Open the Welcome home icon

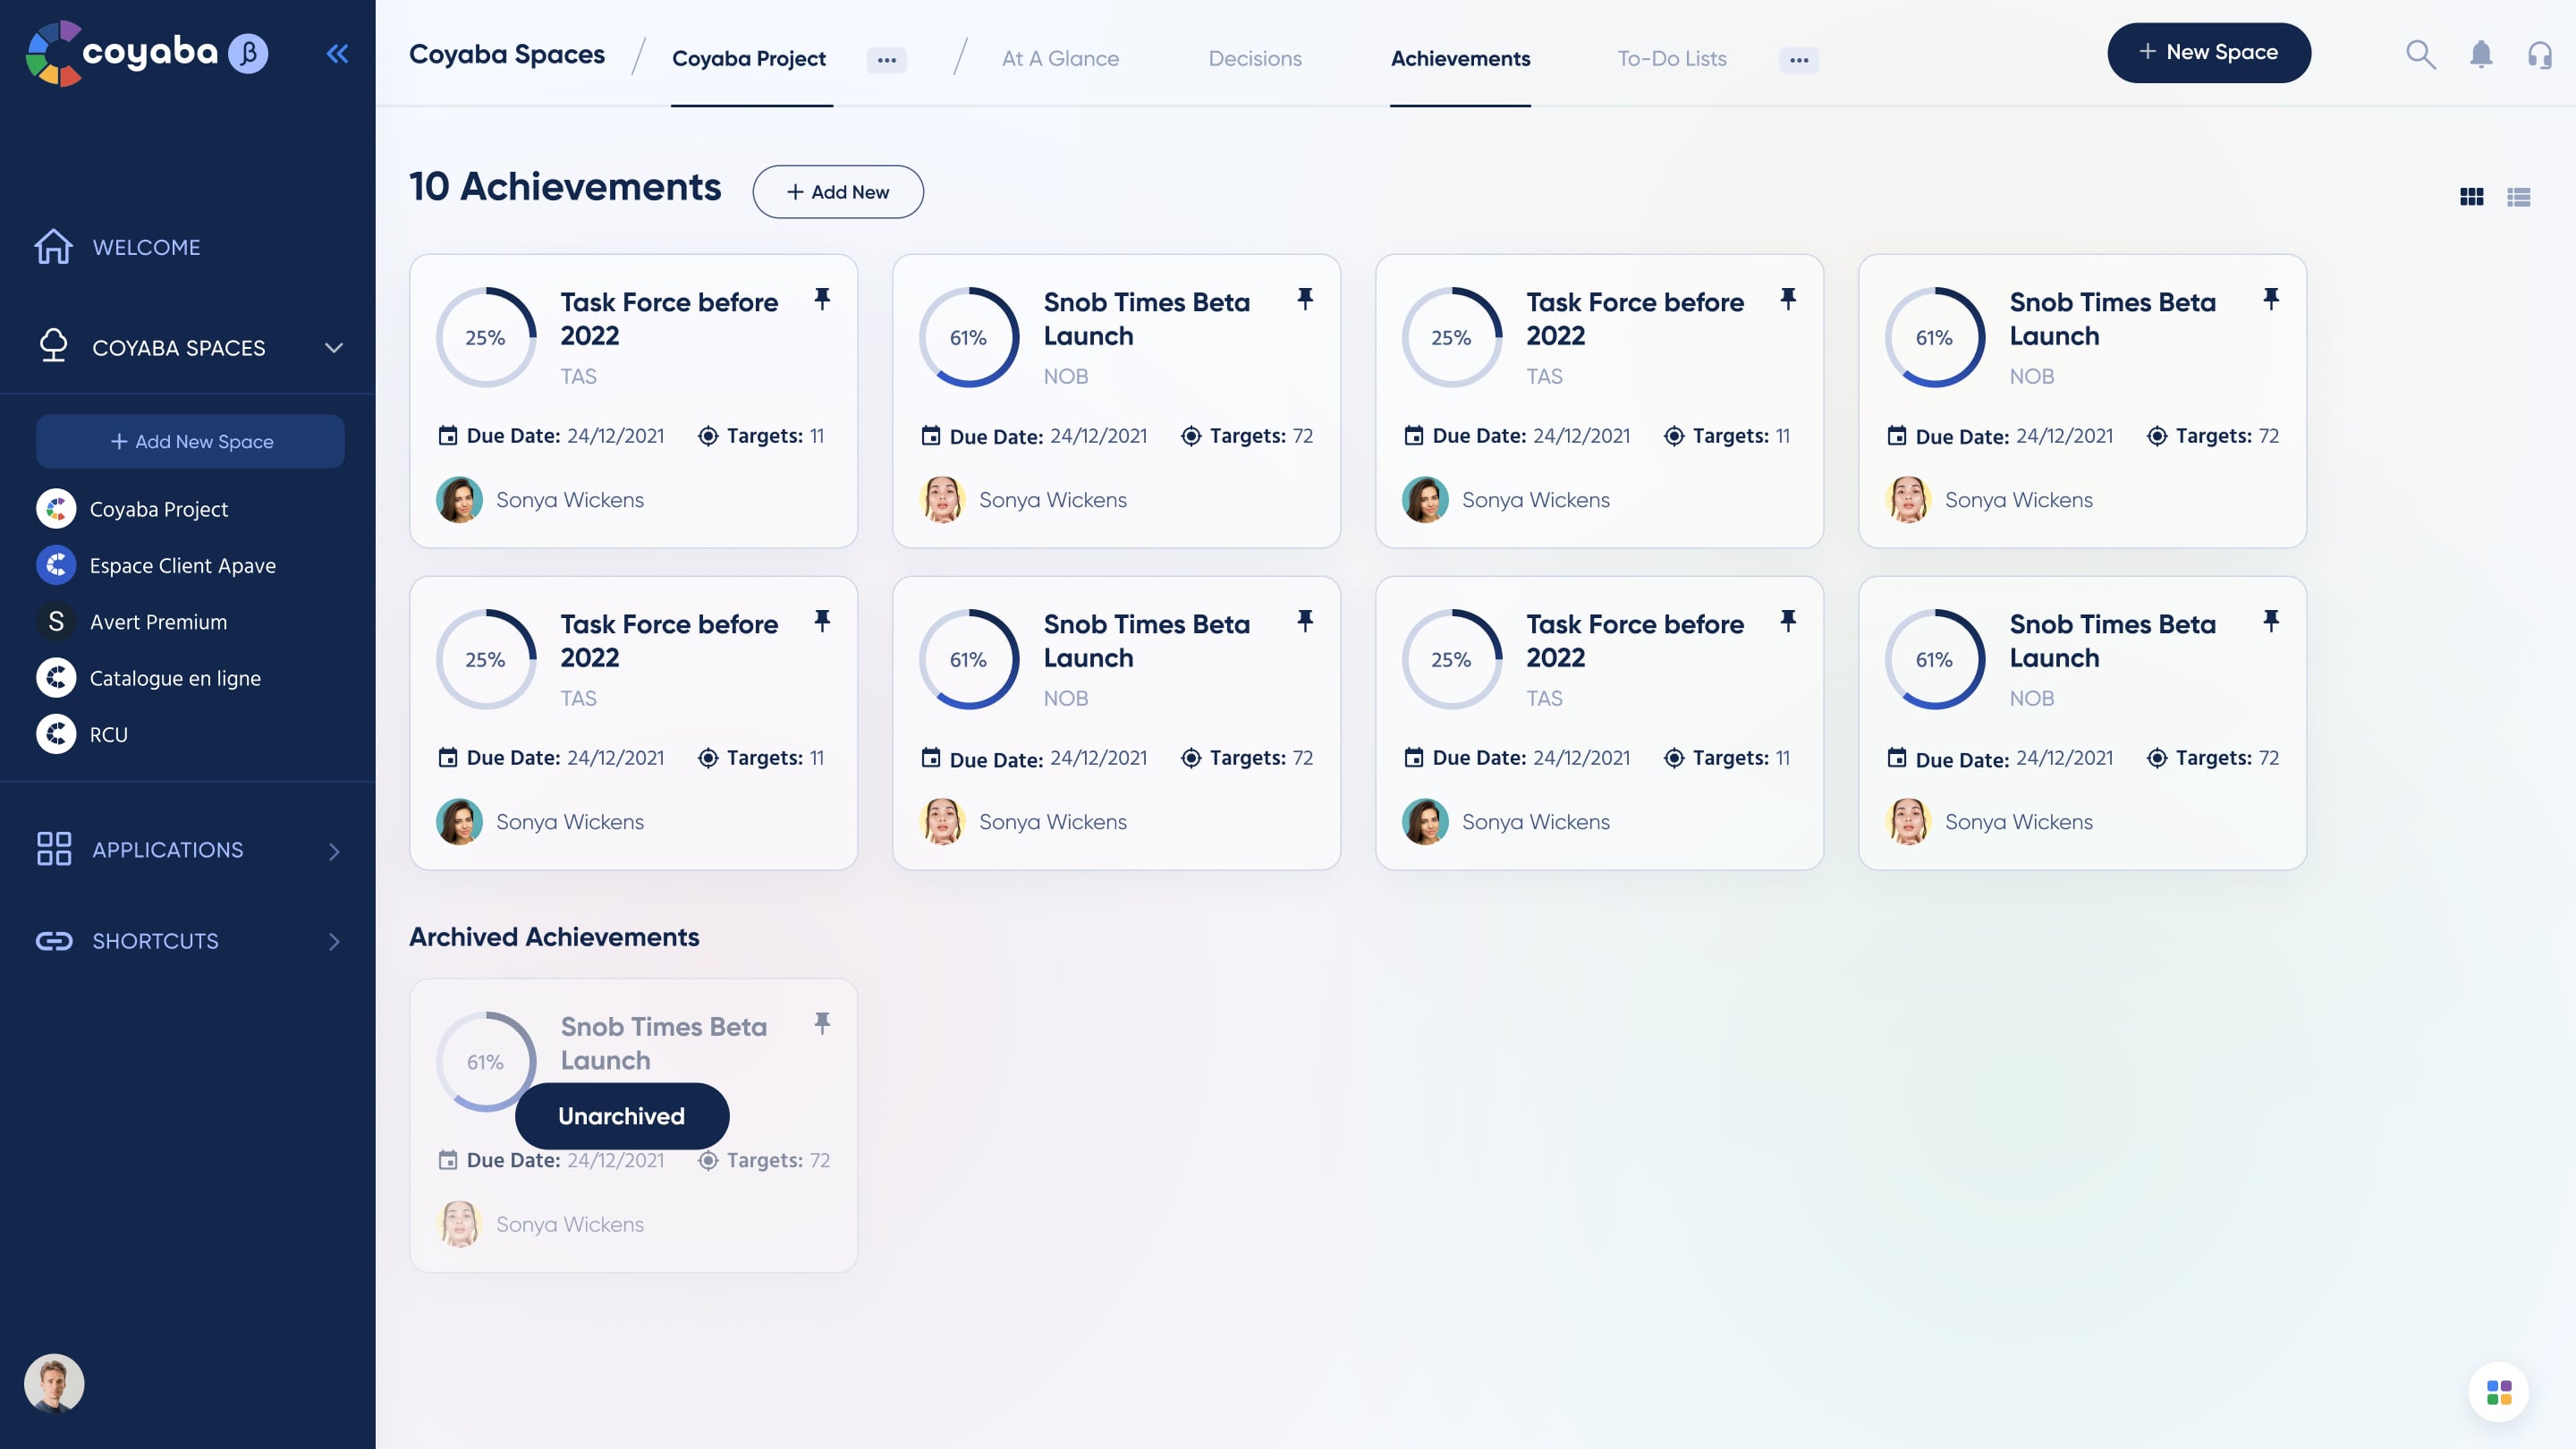click(53, 246)
